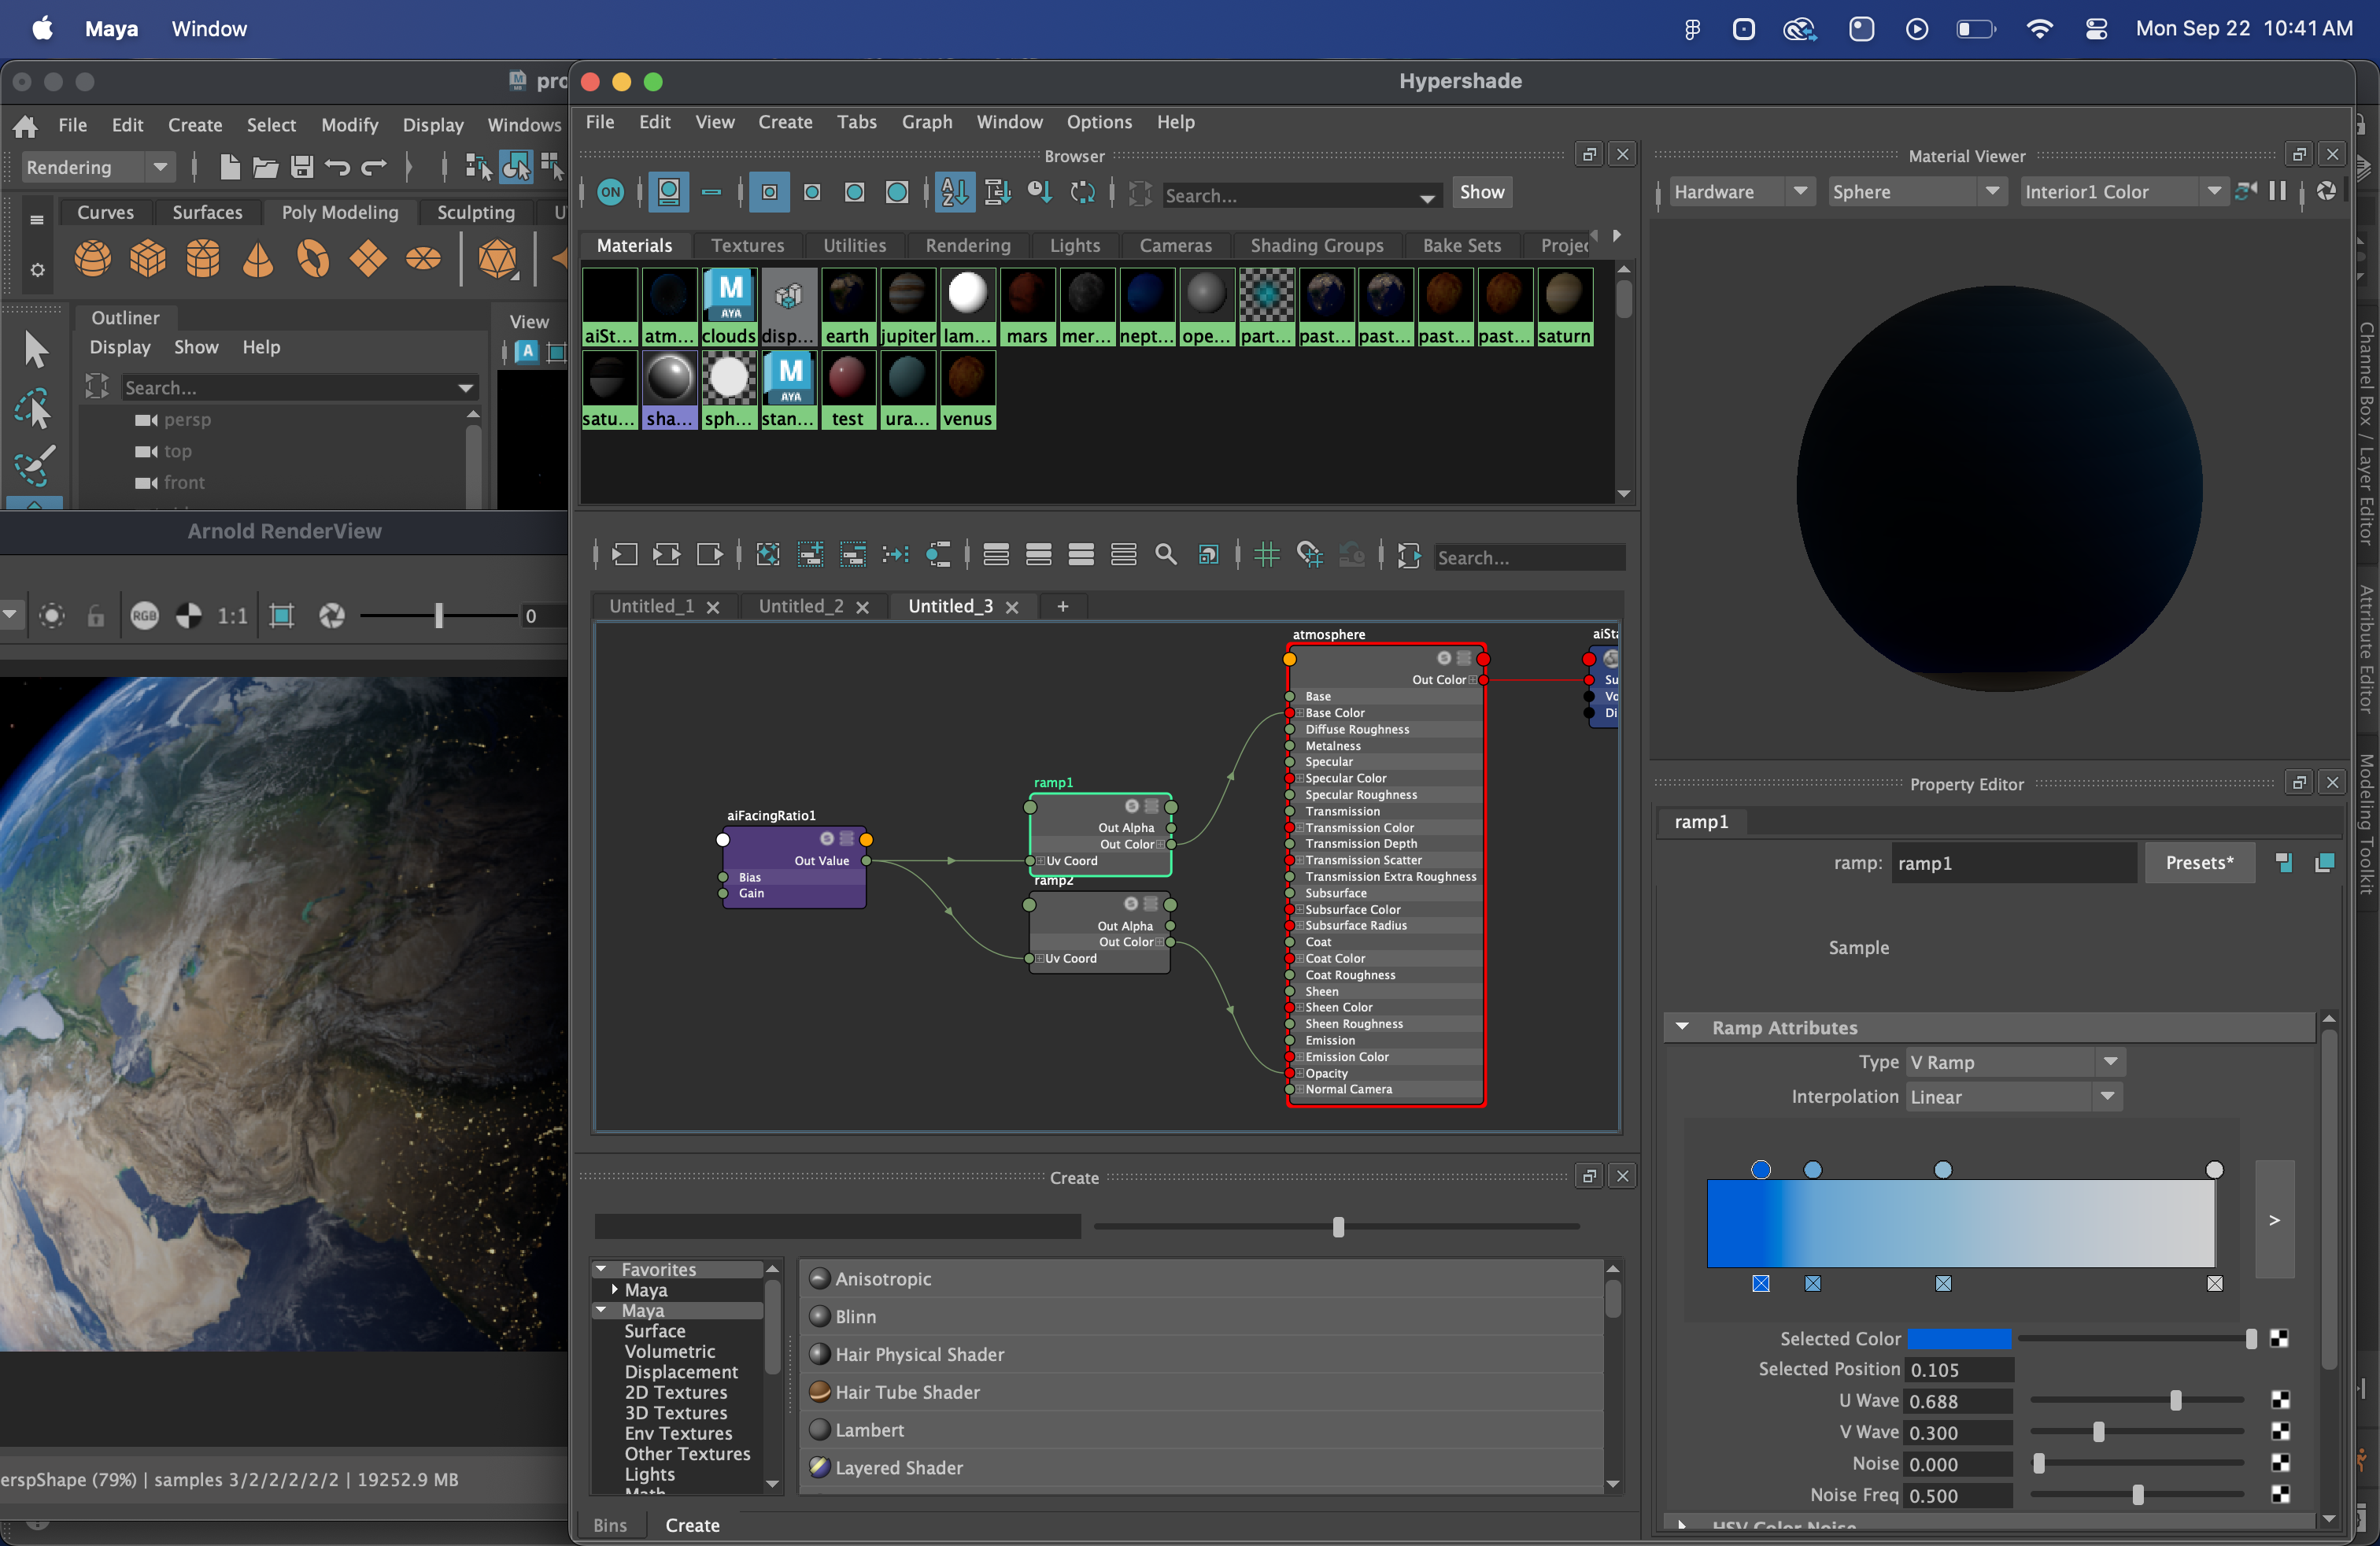
Task: Click the sort by time icon in Browser
Action: [1039, 192]
